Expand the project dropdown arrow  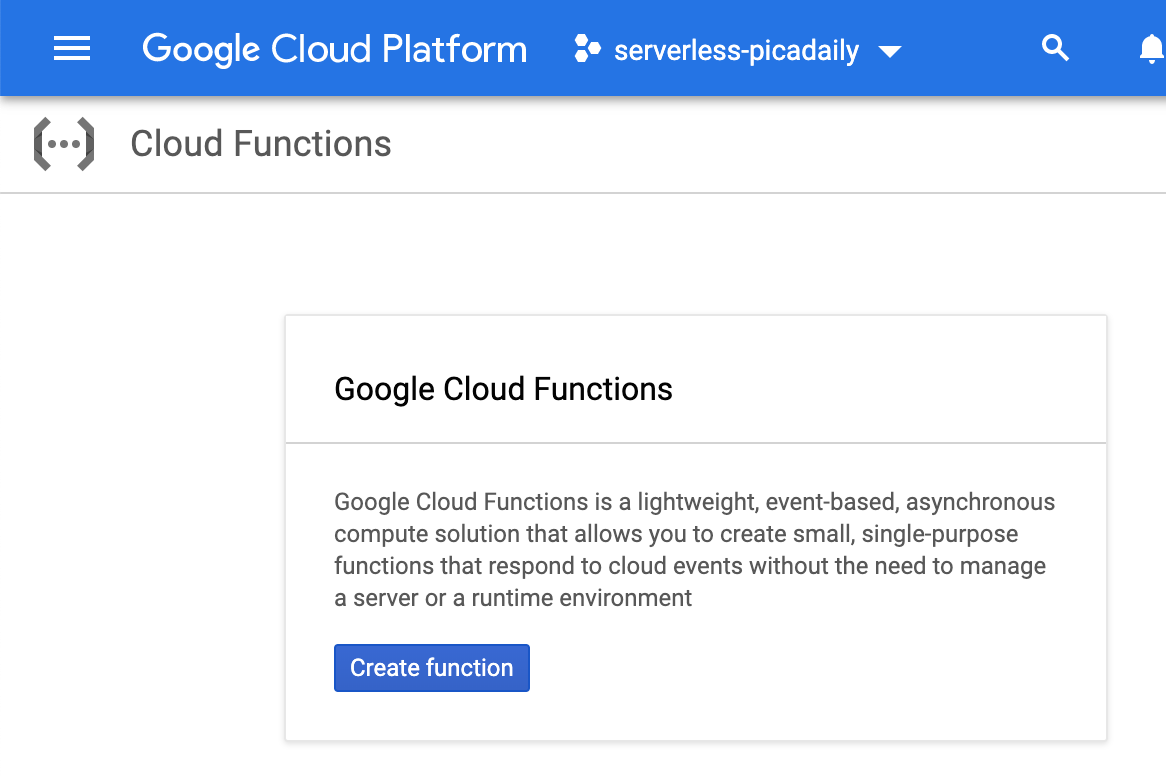889,51
